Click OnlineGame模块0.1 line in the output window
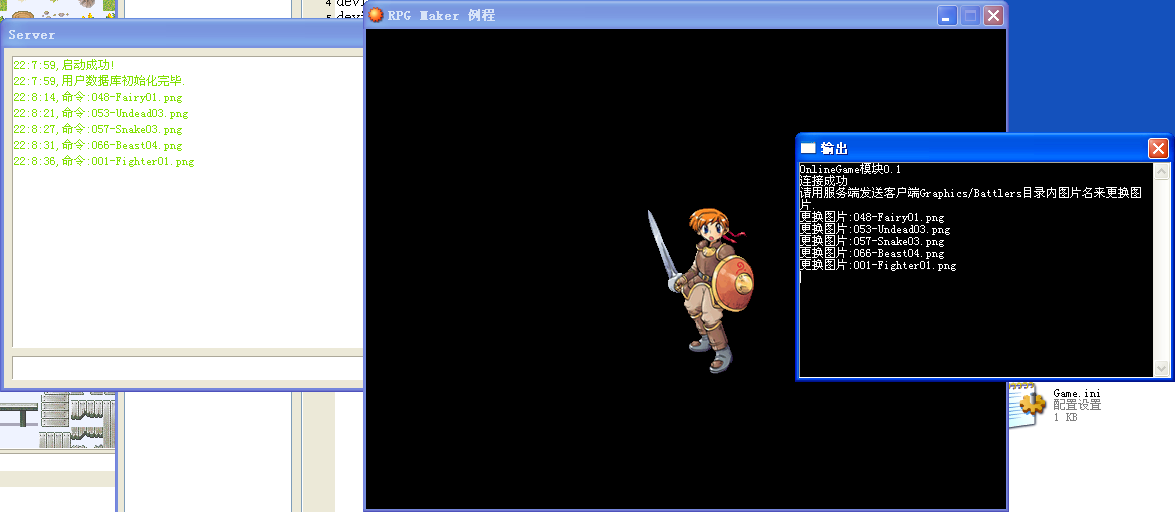 pyautogui.click(x=851, y=169)
